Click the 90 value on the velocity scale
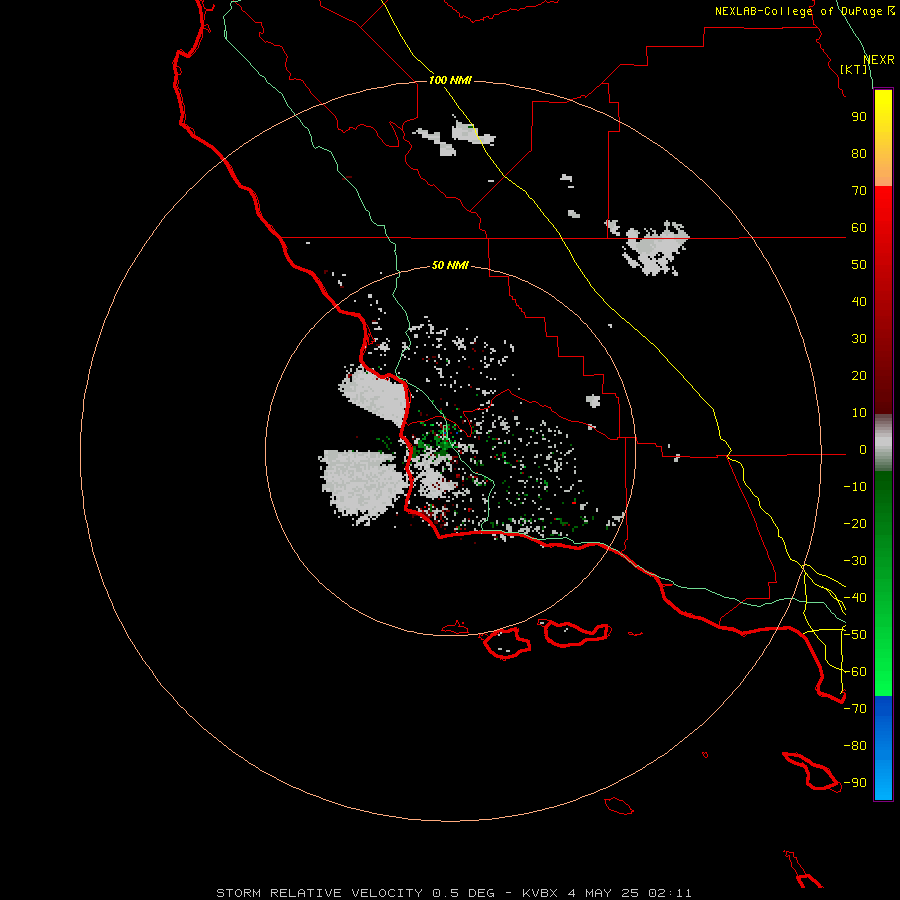 pyautogui.click(x=859, y=117)
